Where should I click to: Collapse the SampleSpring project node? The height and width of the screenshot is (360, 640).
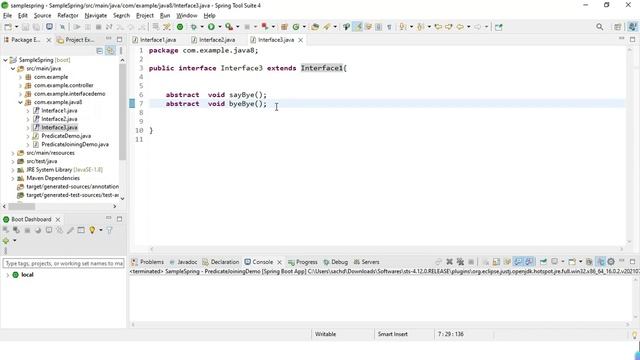click(x=5, y=60)
